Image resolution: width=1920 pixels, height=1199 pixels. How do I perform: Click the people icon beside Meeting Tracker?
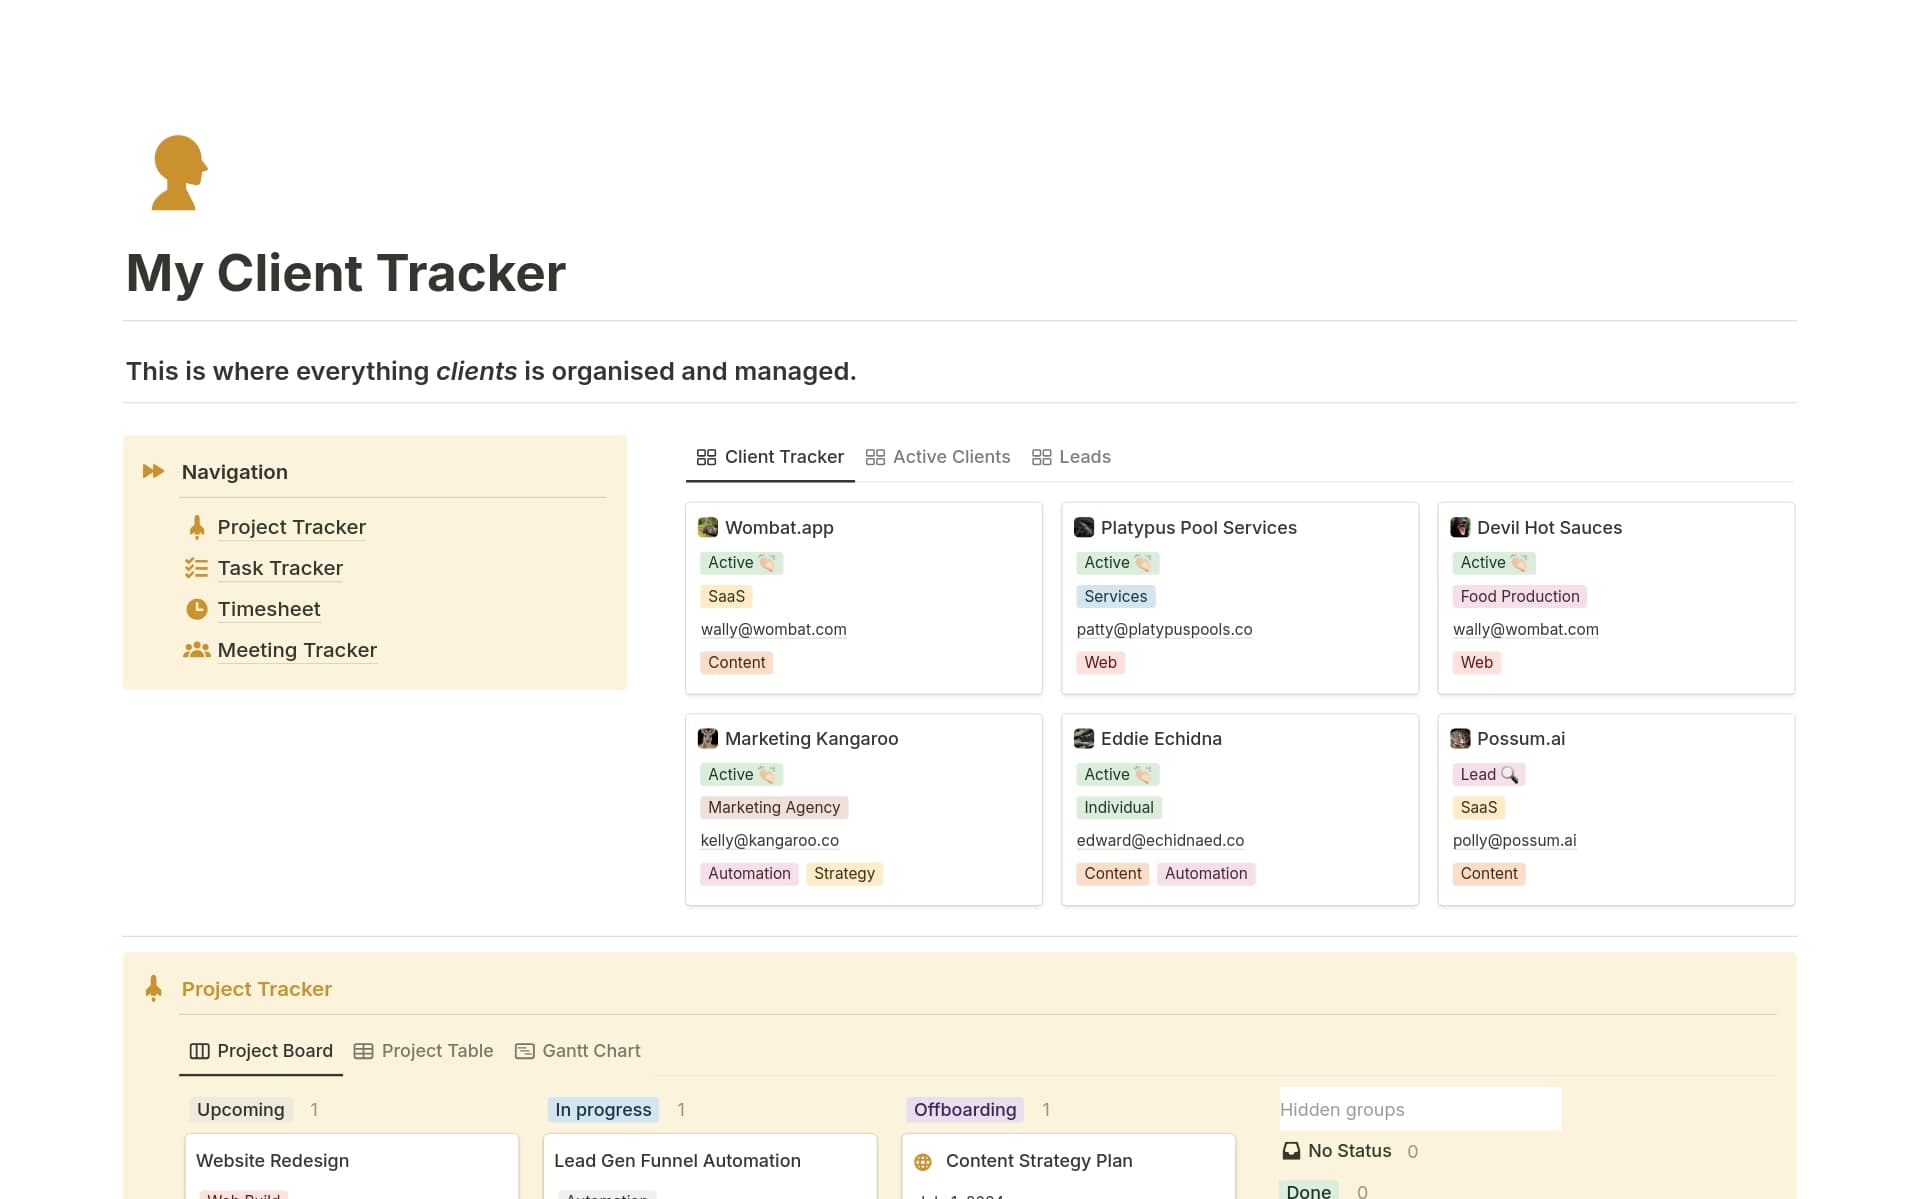[197, 650]
